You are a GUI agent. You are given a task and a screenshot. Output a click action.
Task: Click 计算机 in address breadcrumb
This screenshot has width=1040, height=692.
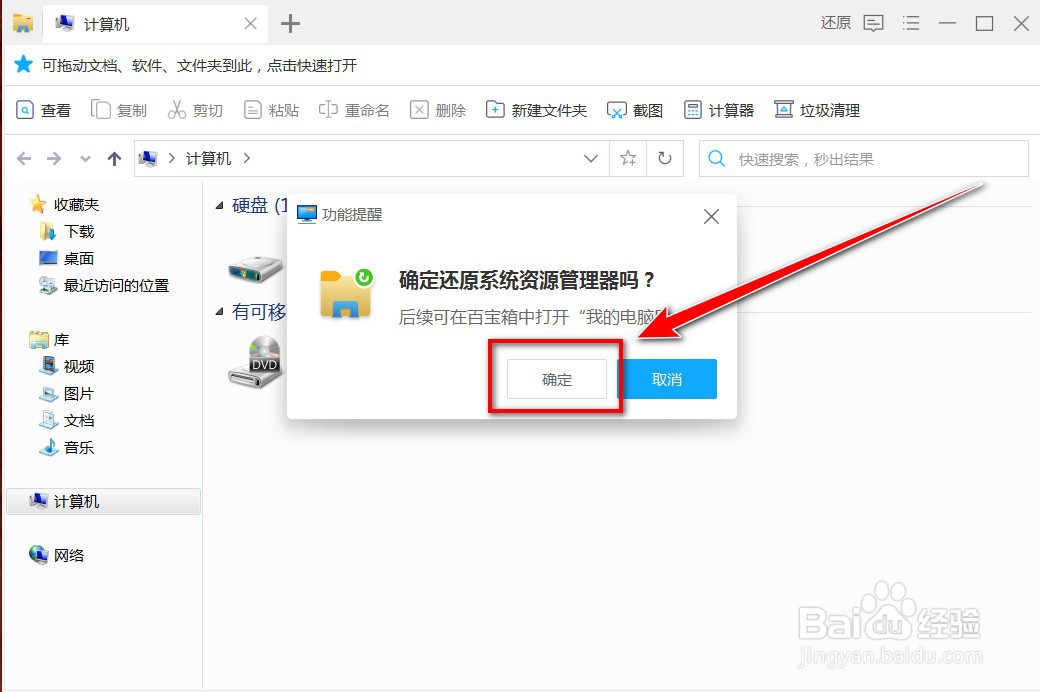click(208, 159)
